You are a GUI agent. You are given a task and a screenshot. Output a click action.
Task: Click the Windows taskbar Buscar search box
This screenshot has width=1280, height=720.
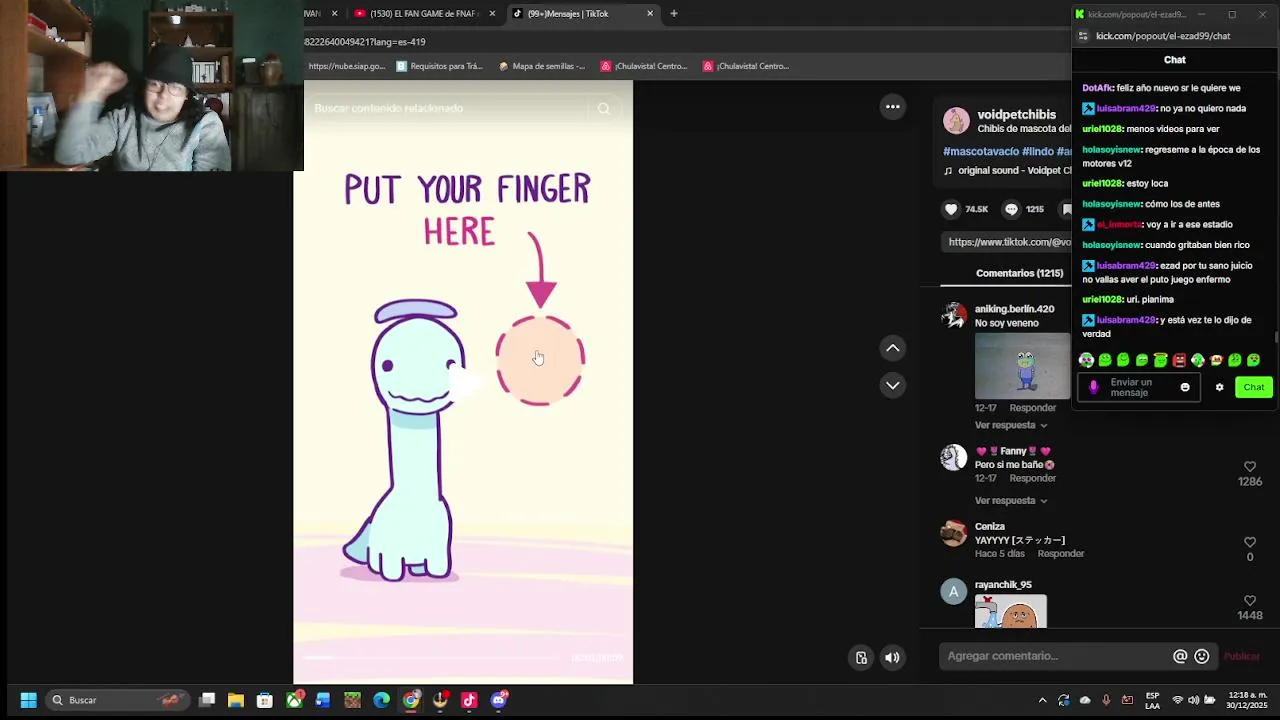(117, 700)
